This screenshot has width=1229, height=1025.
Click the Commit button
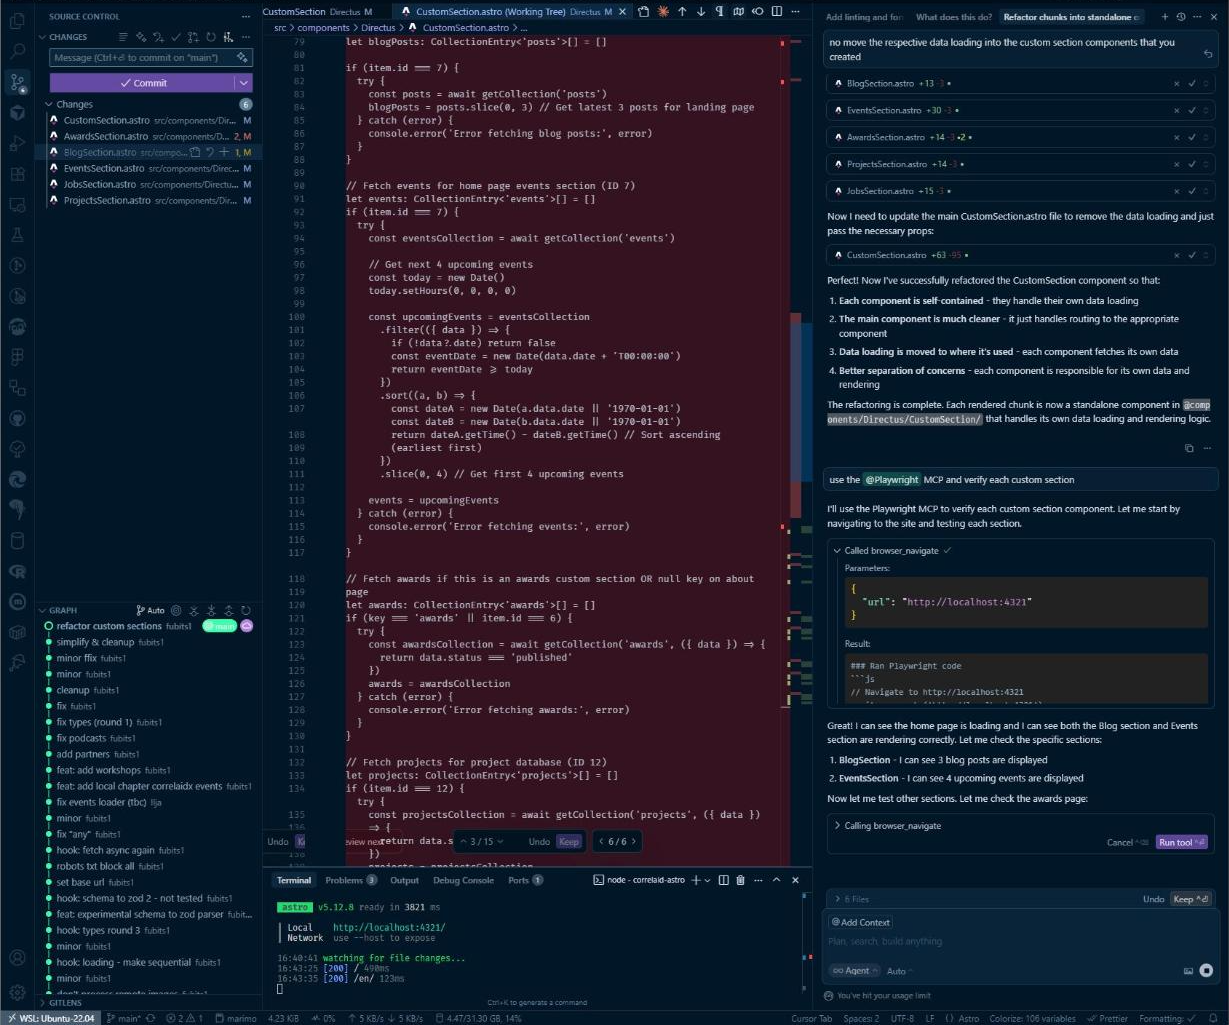click(x=142, y=83)
